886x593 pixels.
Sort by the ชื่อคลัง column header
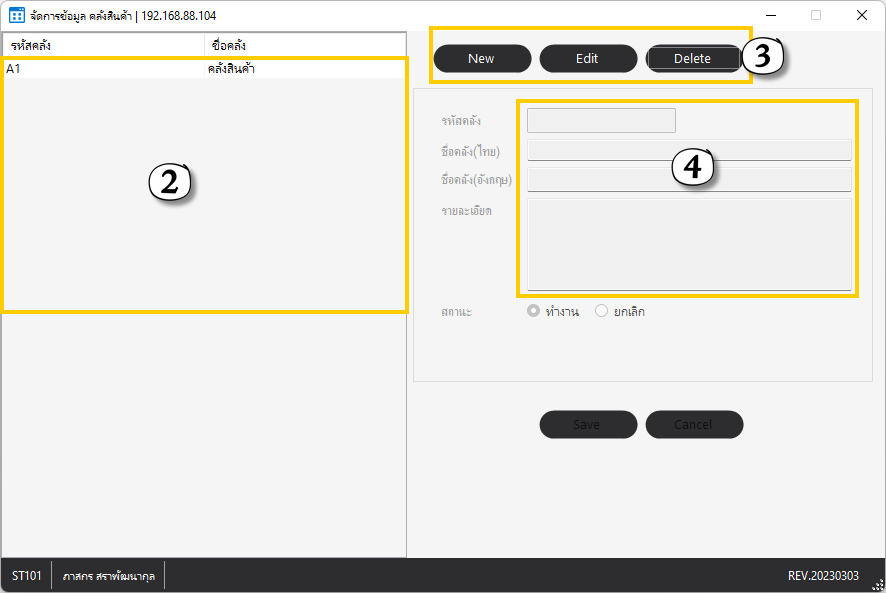(304, 46)
